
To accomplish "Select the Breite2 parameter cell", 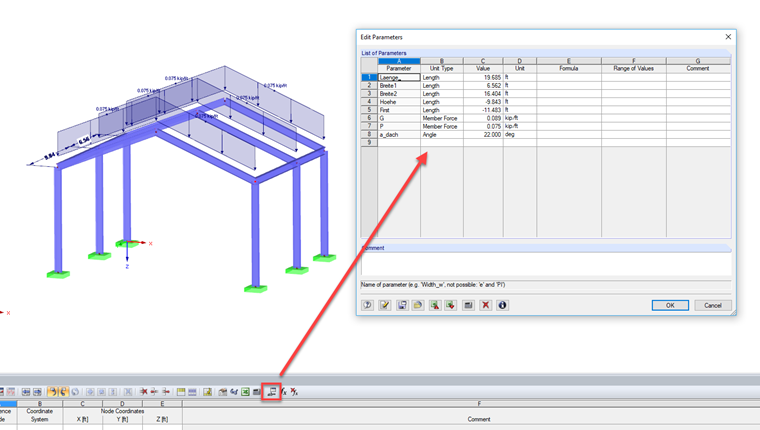I will pos(399,94).
